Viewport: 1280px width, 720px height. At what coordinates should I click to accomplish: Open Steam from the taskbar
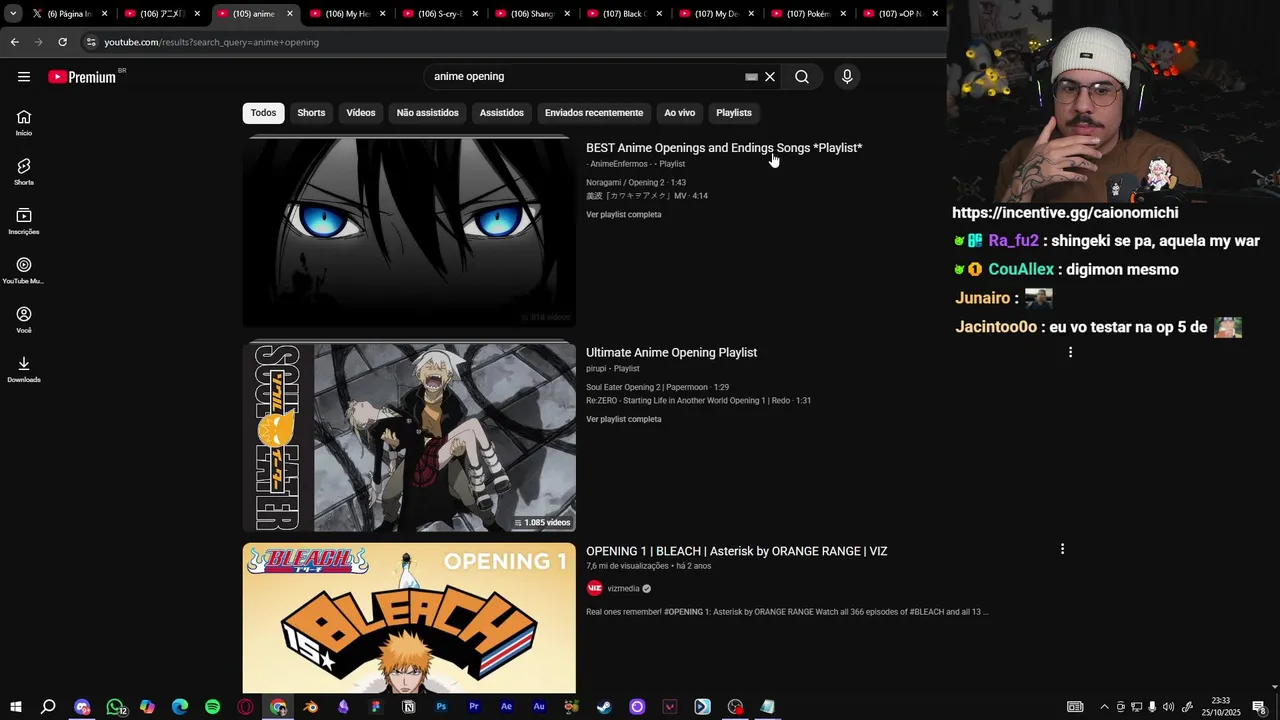604,707
